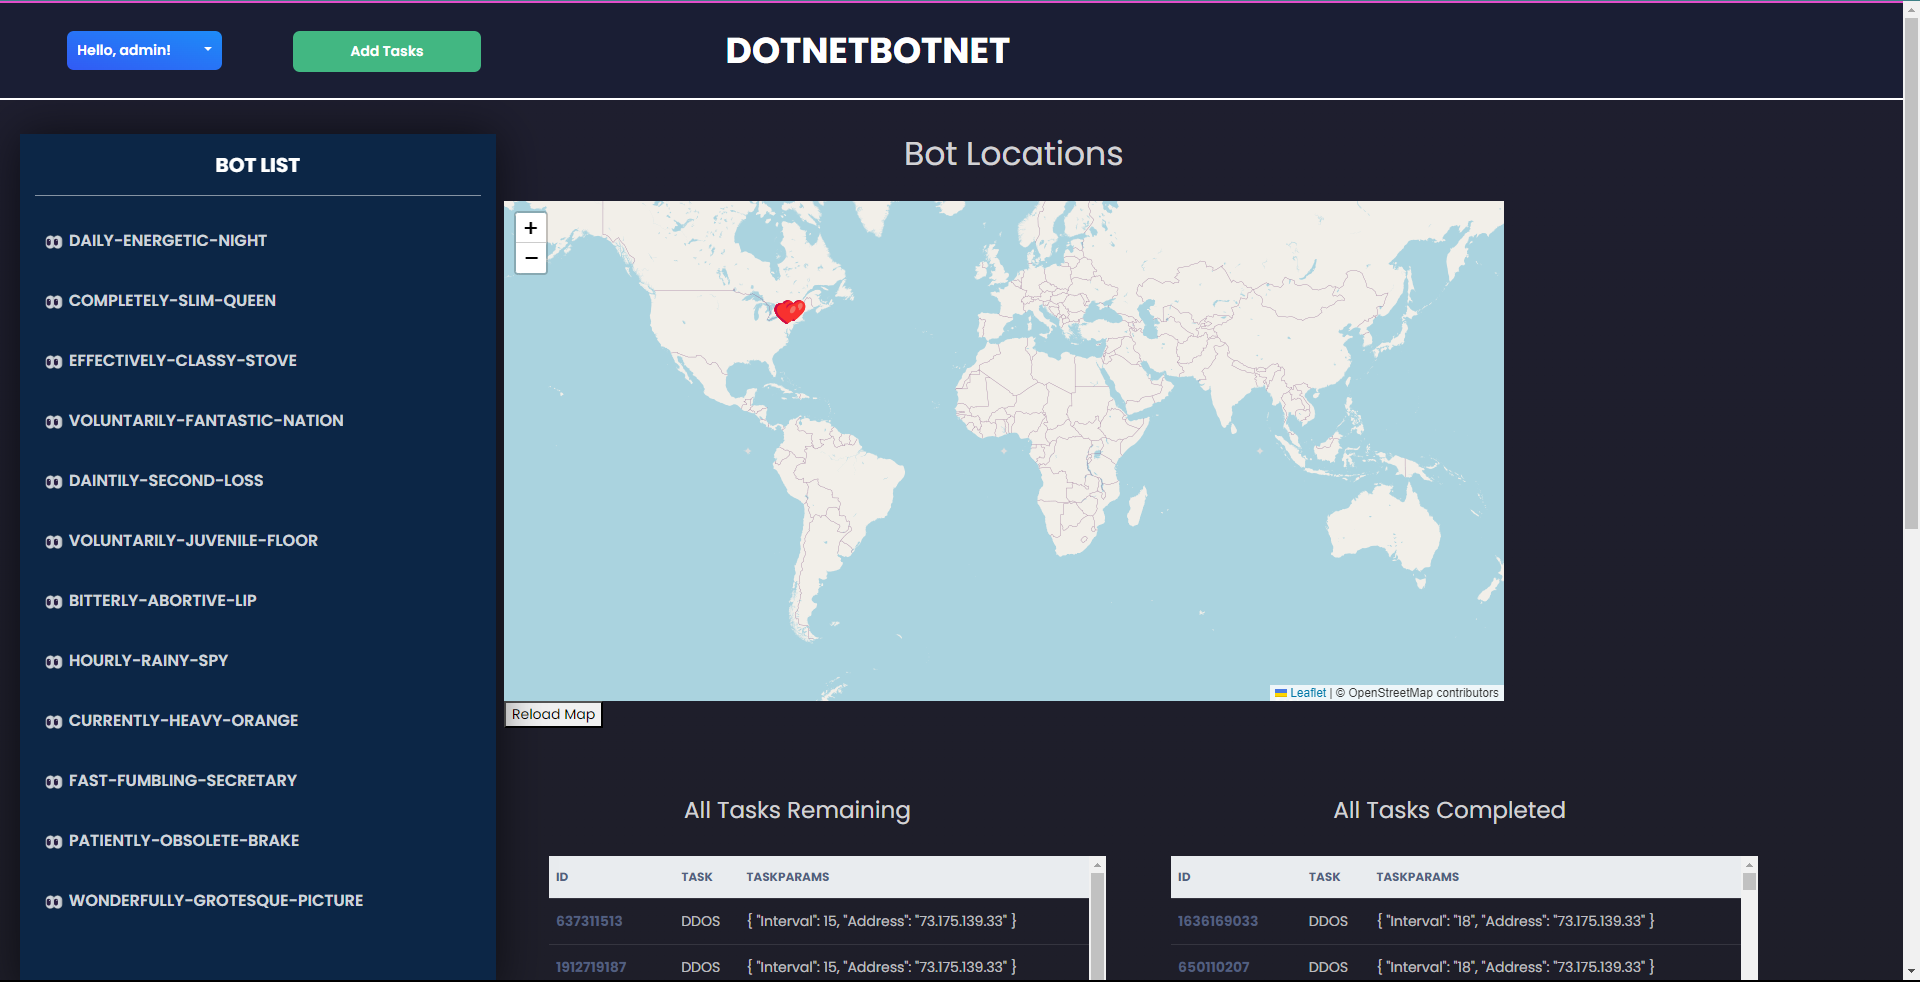The image size is (1920, 982).
Task: Click the bot icon beside FAST-FUMBLING-SECRETARY
Action: click(x=53, y=782)
